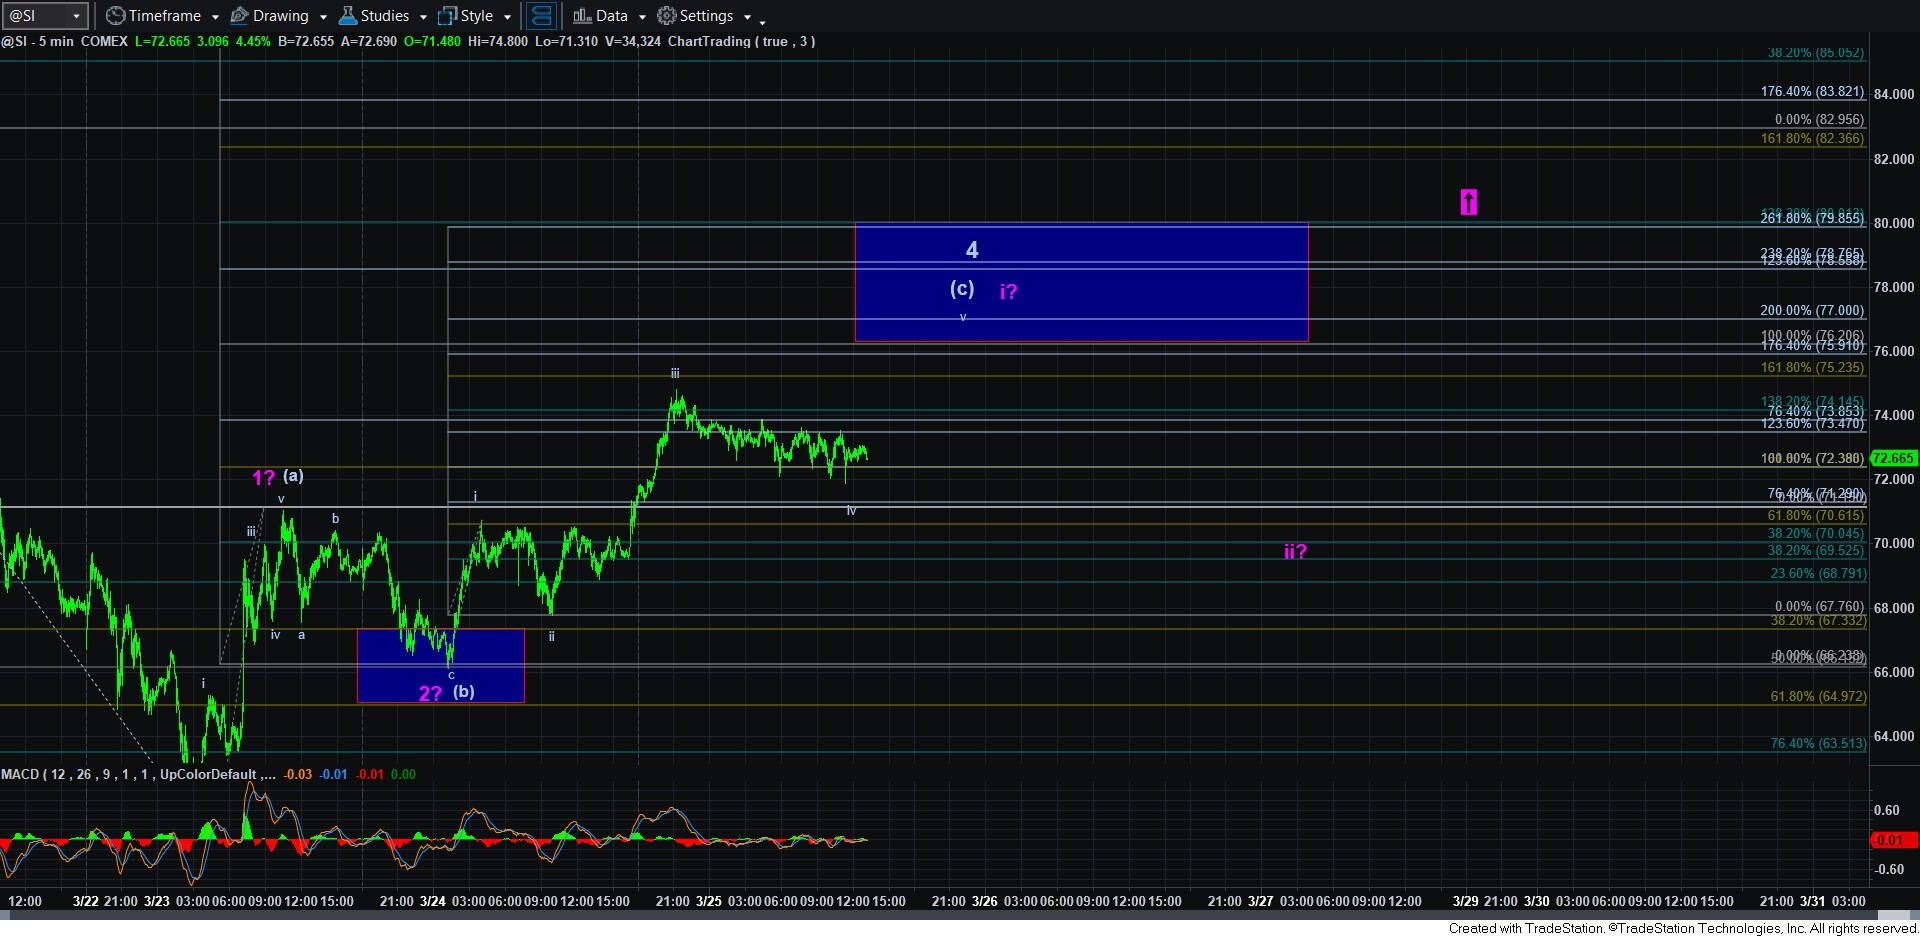Click the green 72.665 last price tag
Screen dimensions: 1920x936
1892,458
